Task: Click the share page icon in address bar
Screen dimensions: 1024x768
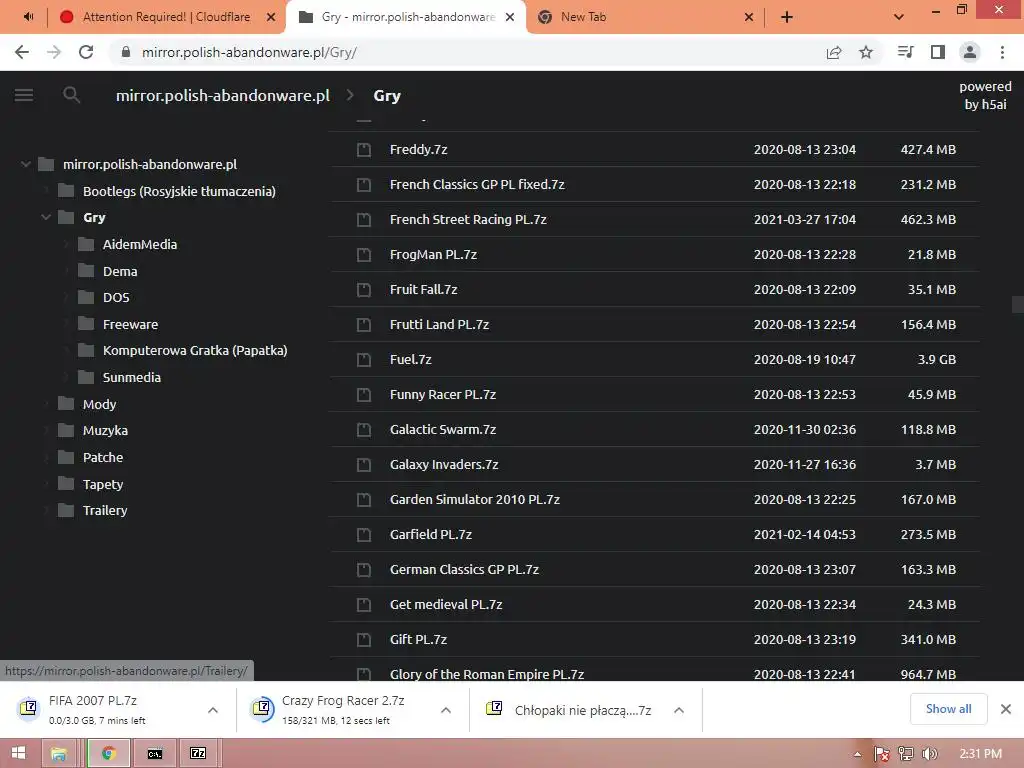Action: (834, 52)
